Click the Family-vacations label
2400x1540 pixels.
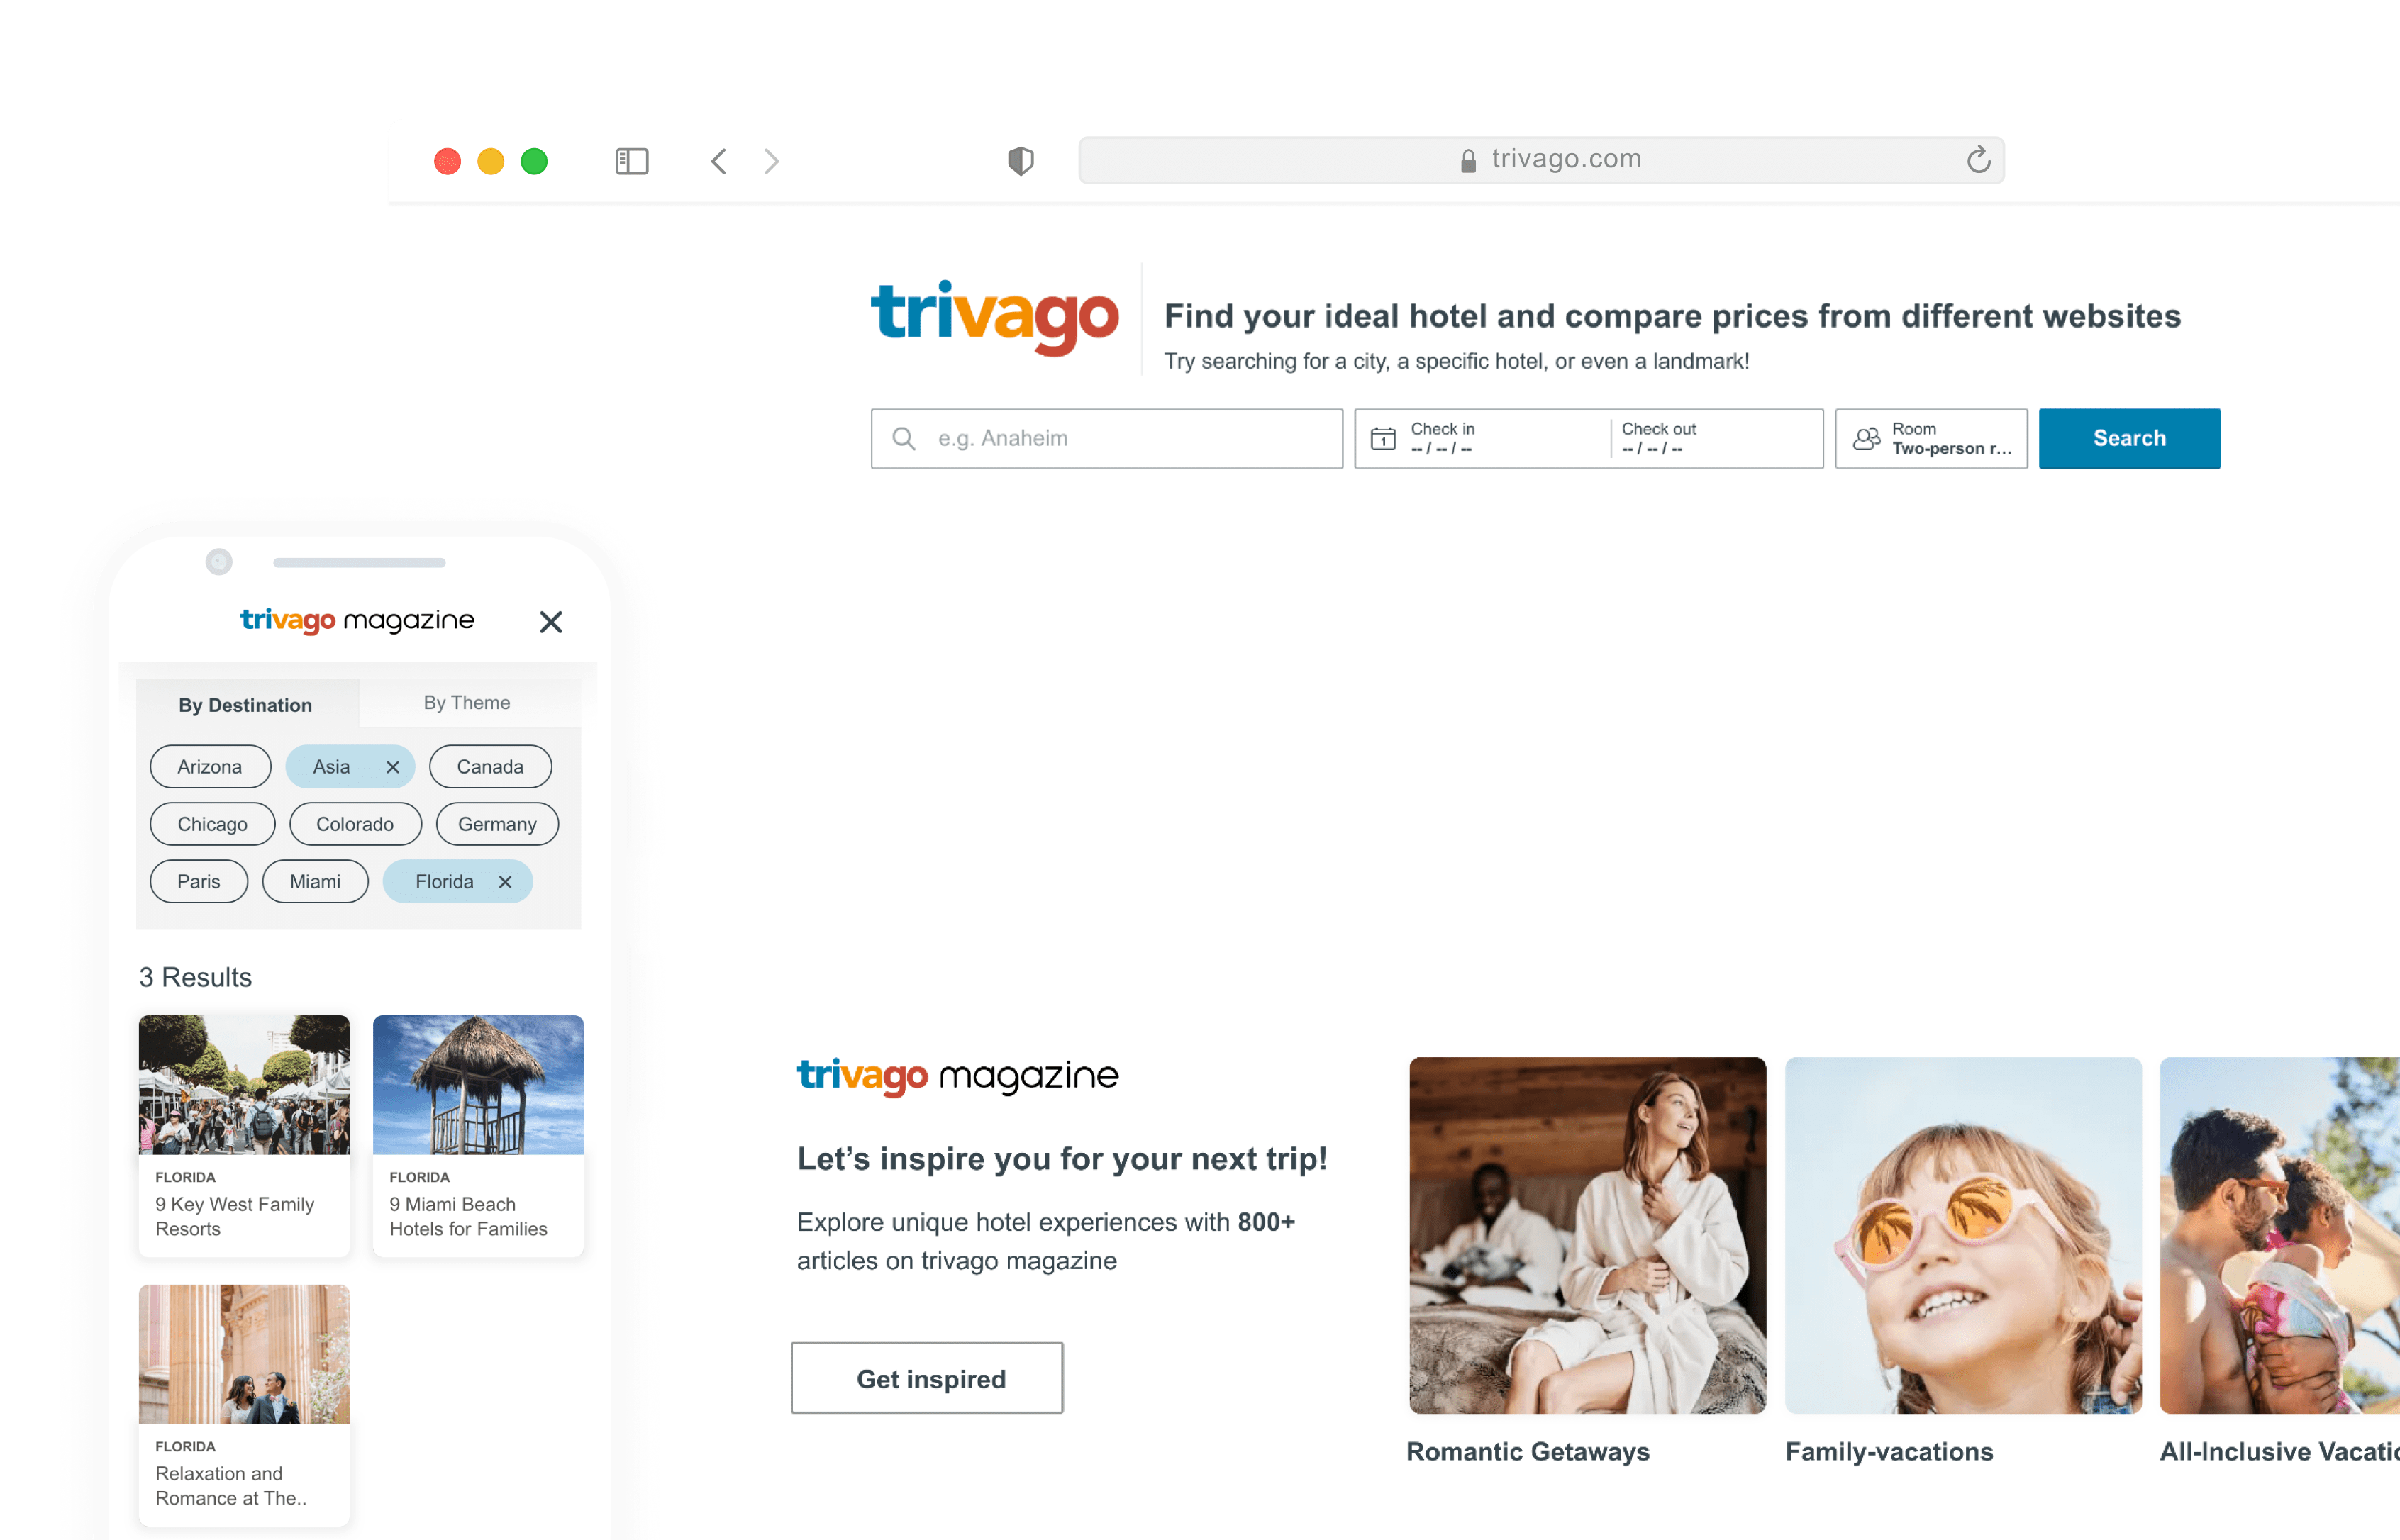[x=1889, y=1451]
